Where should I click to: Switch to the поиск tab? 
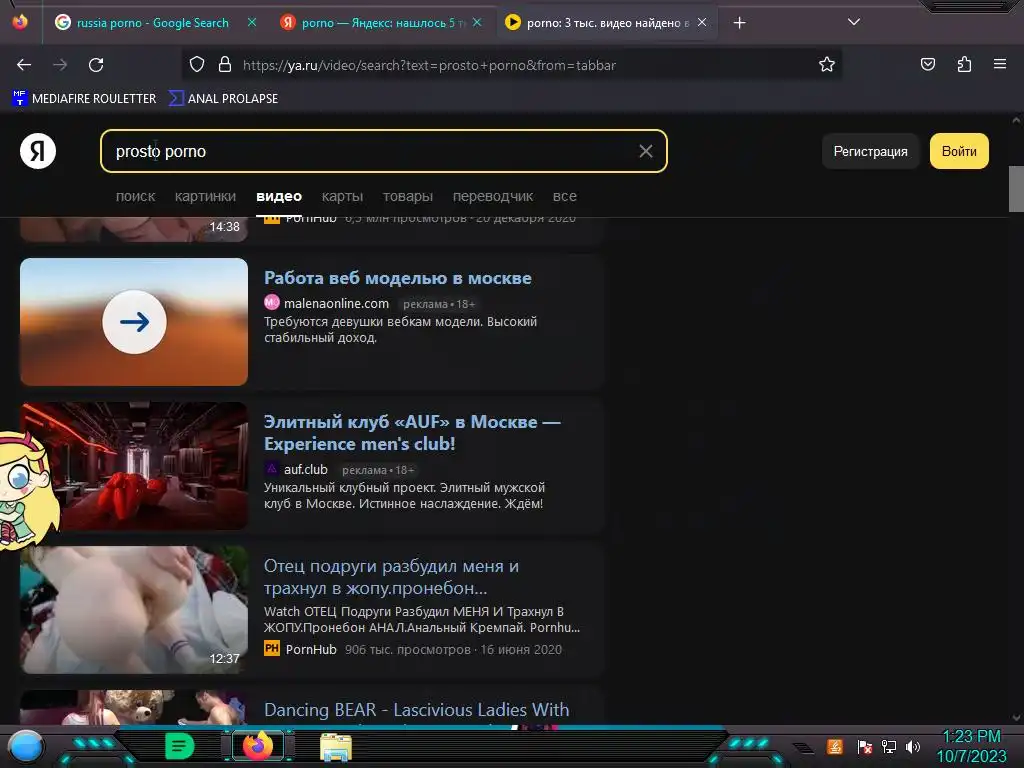[x=135, y=196]
